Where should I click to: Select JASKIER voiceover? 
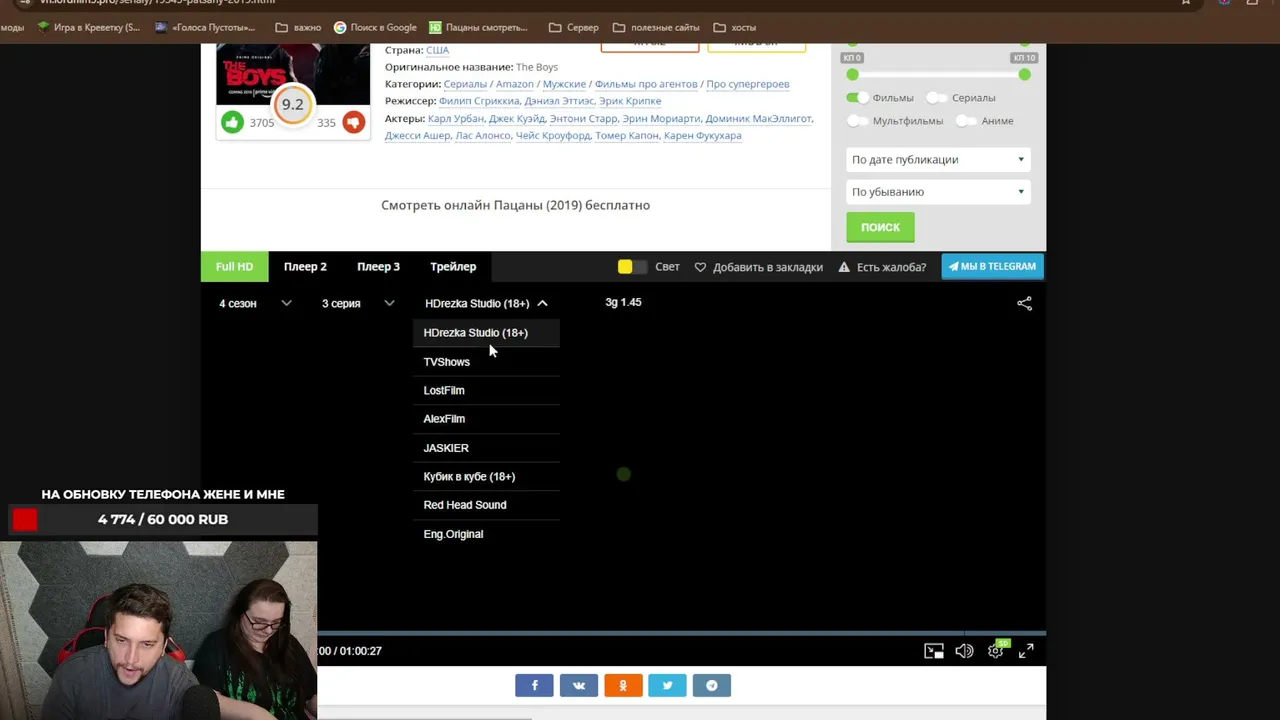(x=486, y=448)
